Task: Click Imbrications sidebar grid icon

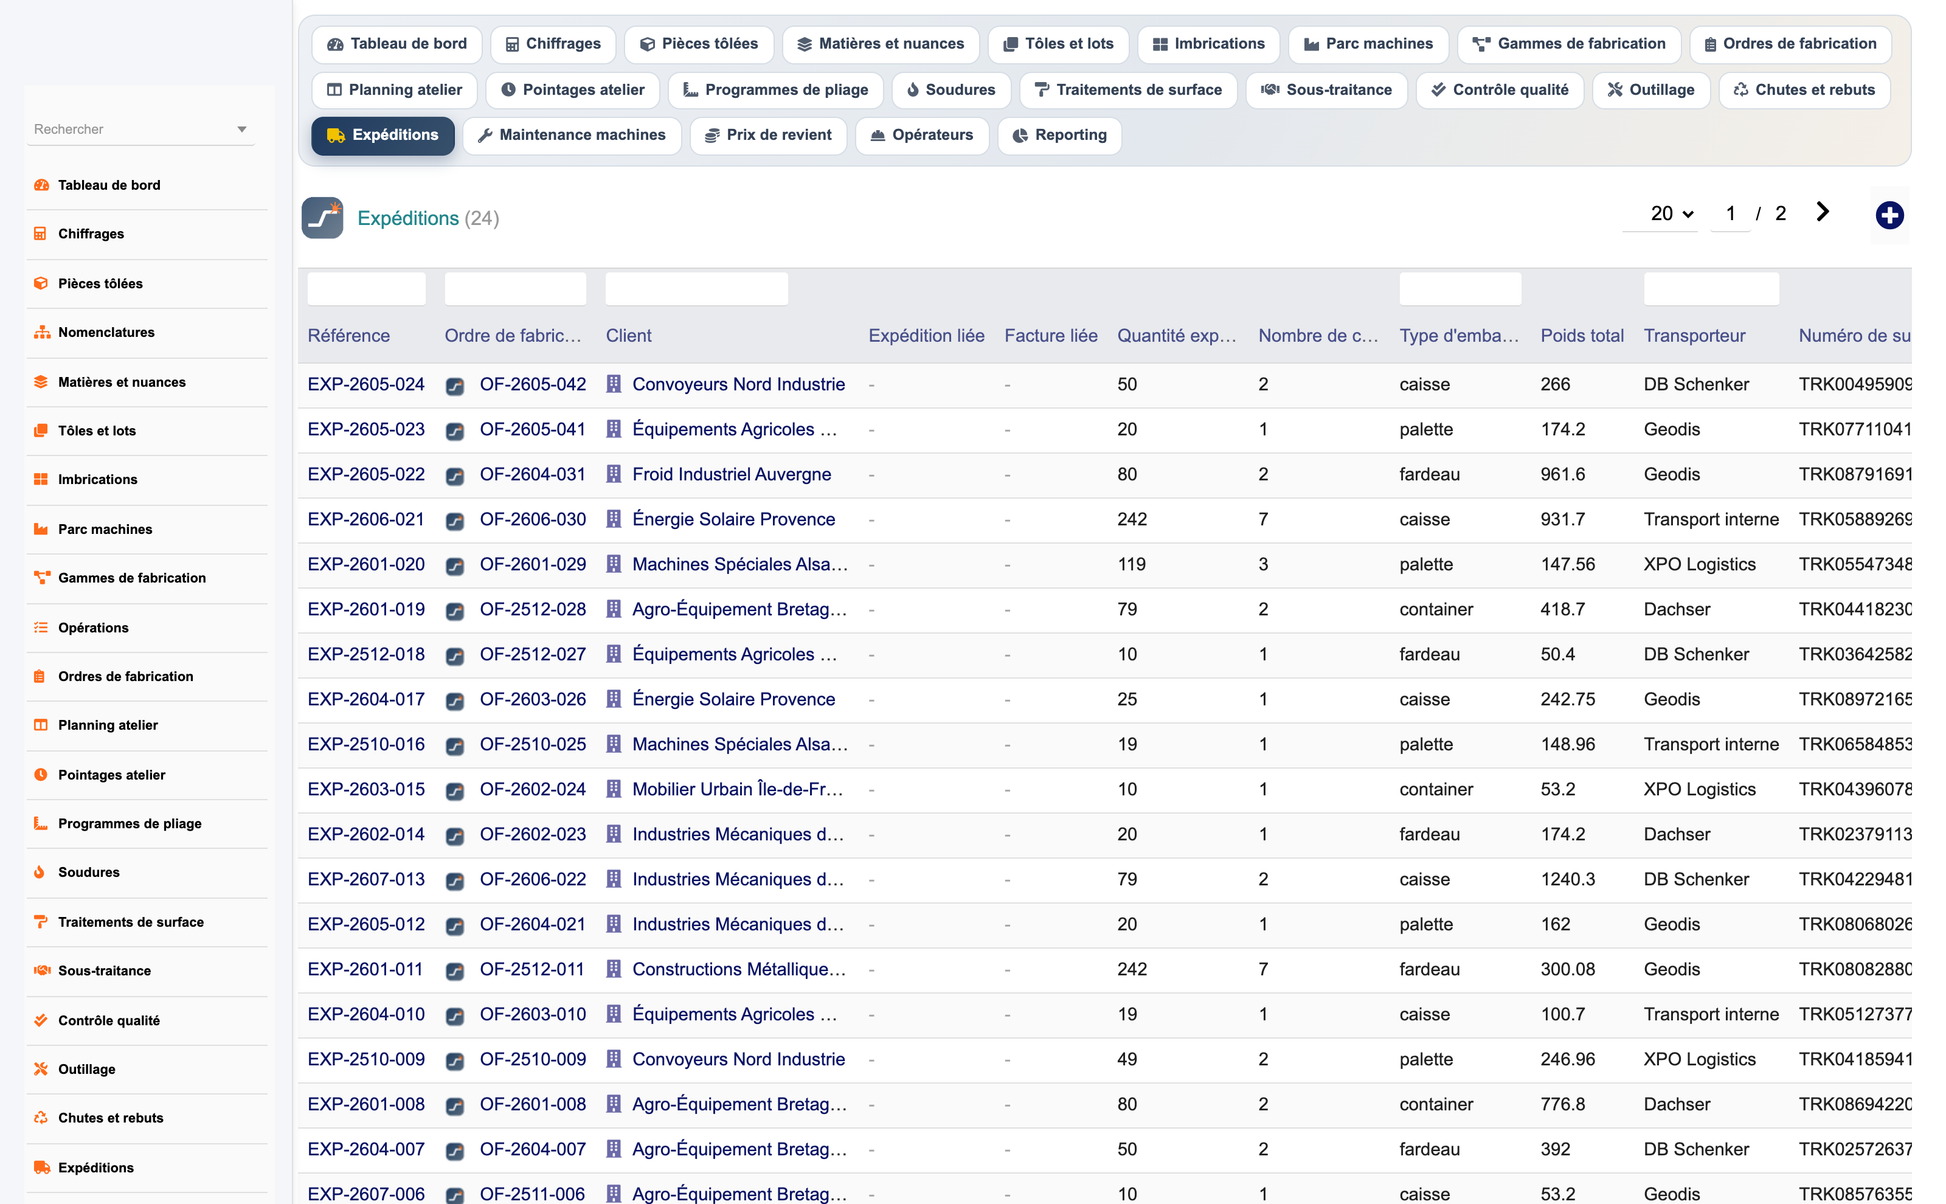Action: click(41, 479)
